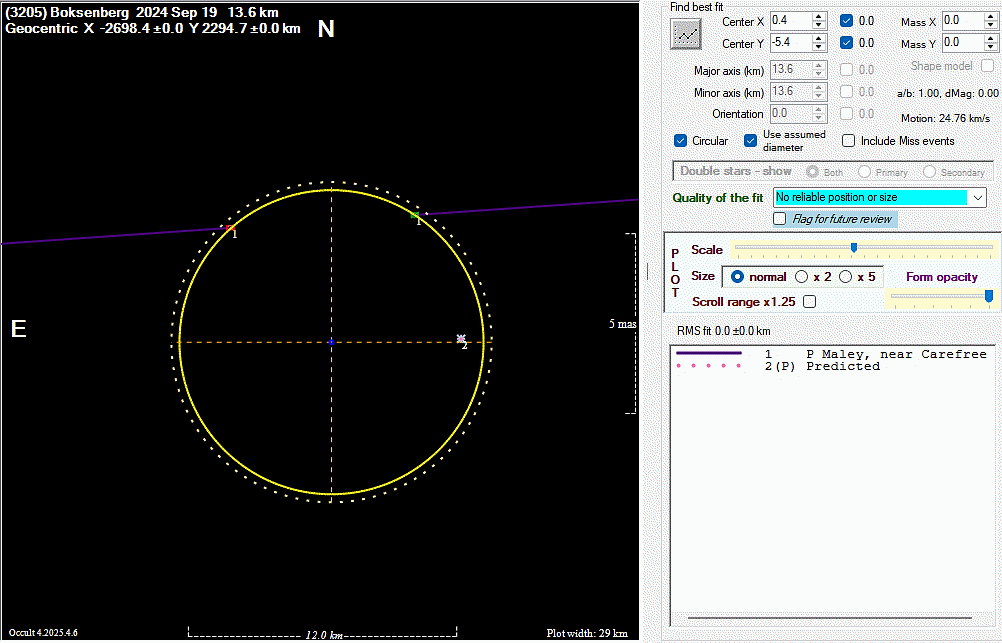Toggle the Major axis fixed checkbox

click(x=847, y=70)
